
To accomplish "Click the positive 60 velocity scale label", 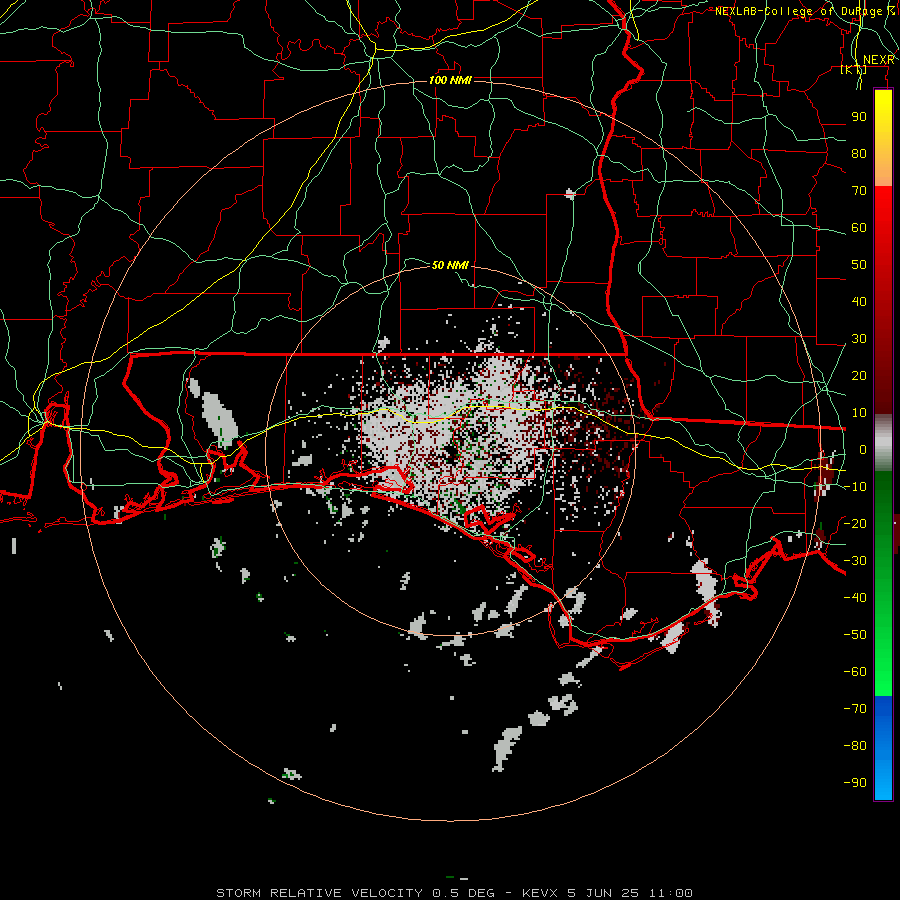I will tap(859, 227).
